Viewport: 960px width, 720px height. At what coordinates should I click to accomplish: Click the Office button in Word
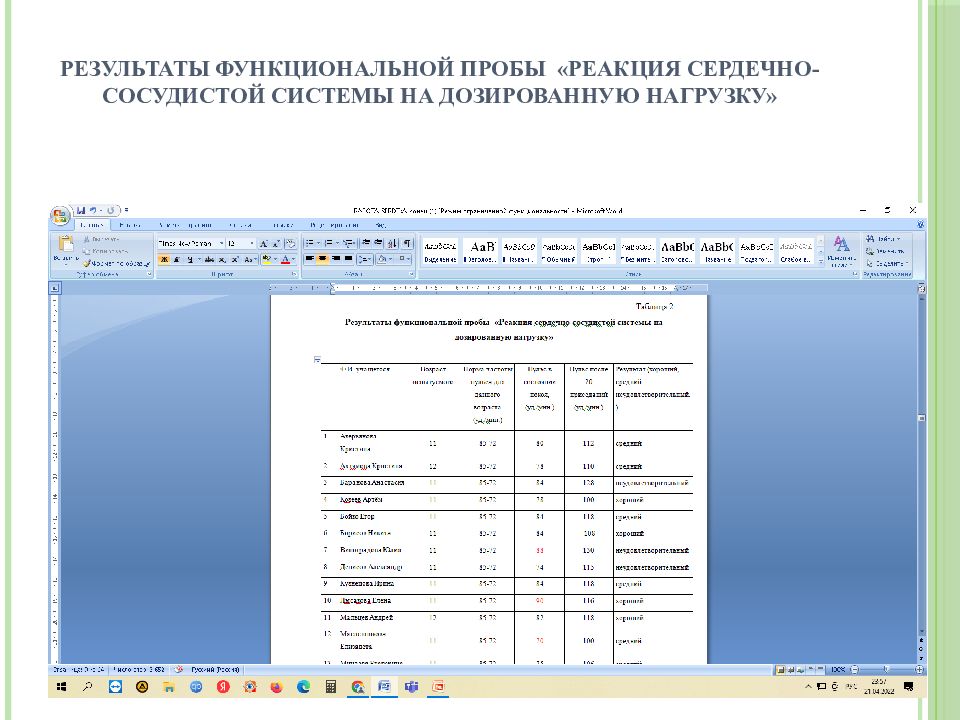(x=60, y=214)
